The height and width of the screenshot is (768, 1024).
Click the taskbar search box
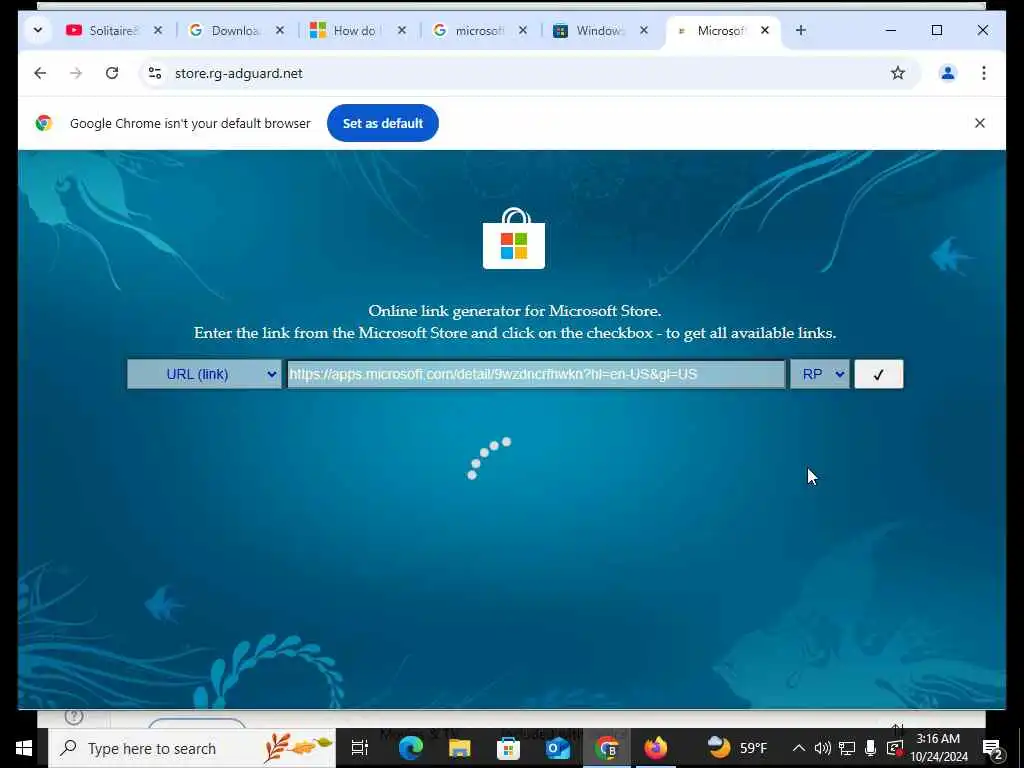coord(192,748)
